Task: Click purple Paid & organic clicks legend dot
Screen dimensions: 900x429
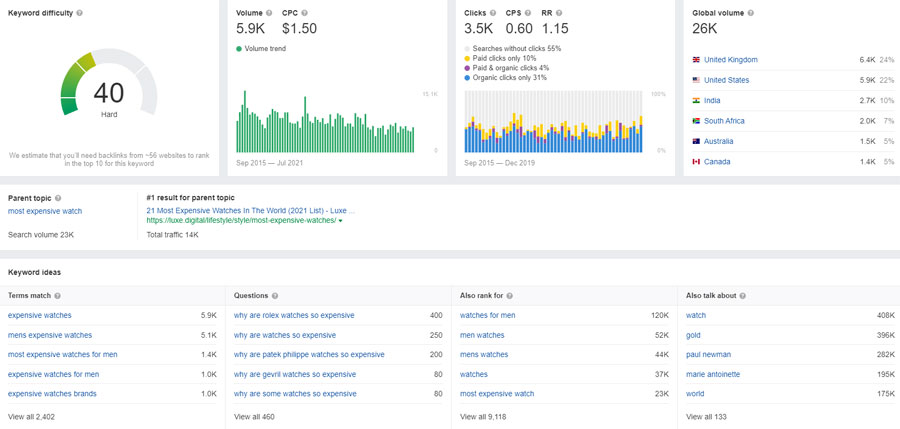Action: click(x=467, y=68)
